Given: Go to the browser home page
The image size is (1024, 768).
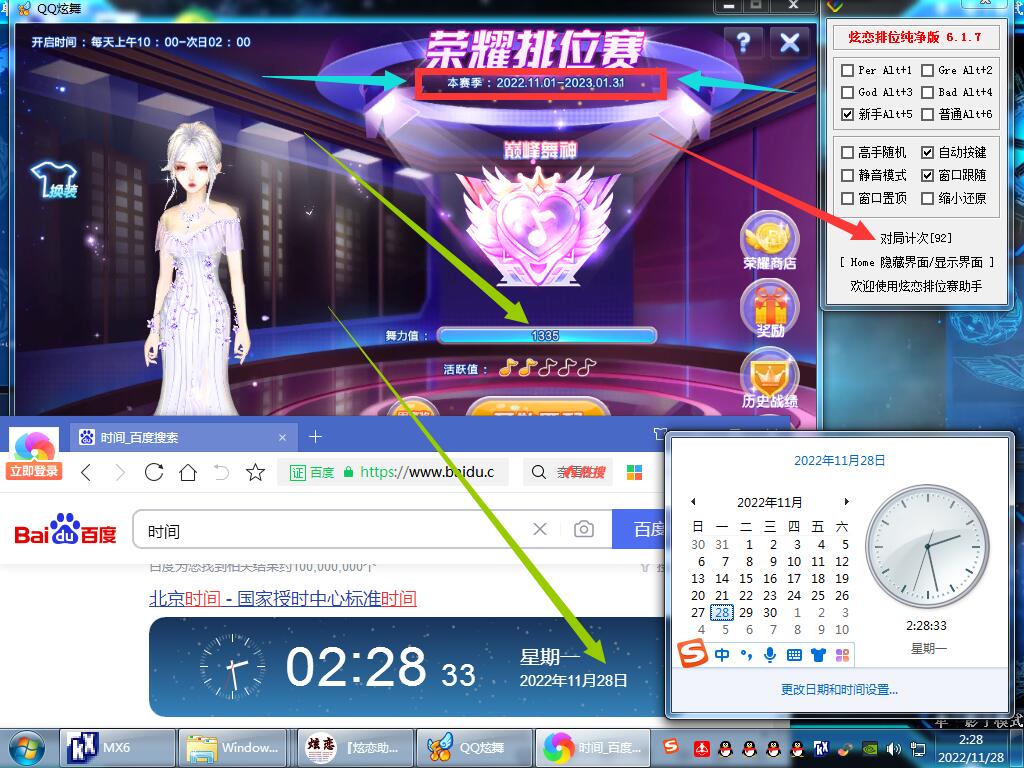Looking at the screenshot, I should (188, 472).
